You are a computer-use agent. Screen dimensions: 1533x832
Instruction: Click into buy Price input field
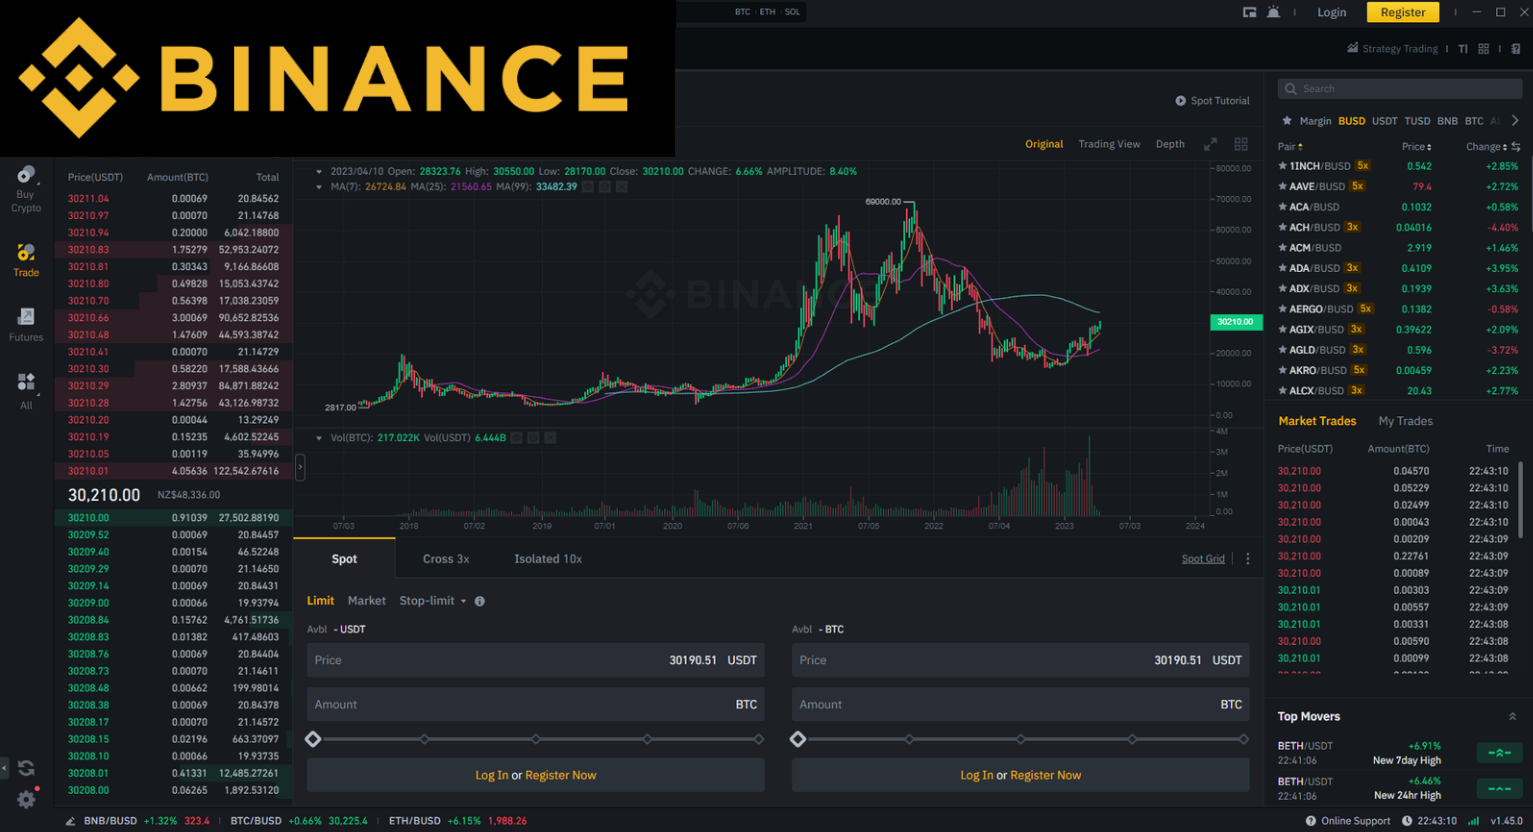point(536,660)
